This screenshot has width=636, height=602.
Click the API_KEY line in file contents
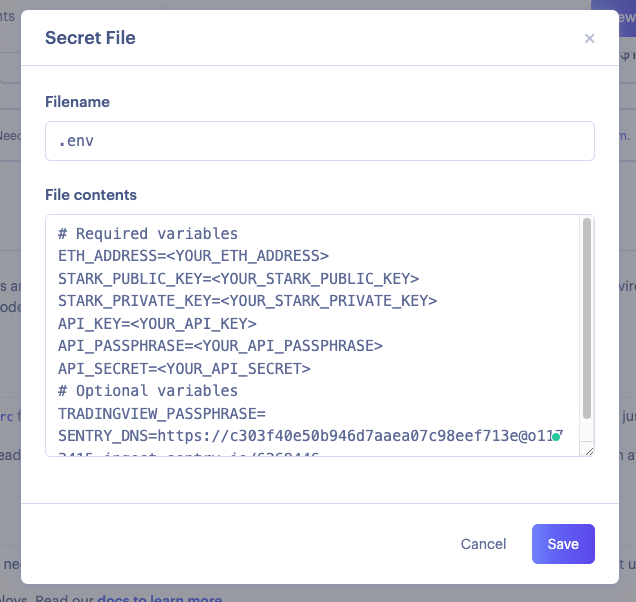157,324
